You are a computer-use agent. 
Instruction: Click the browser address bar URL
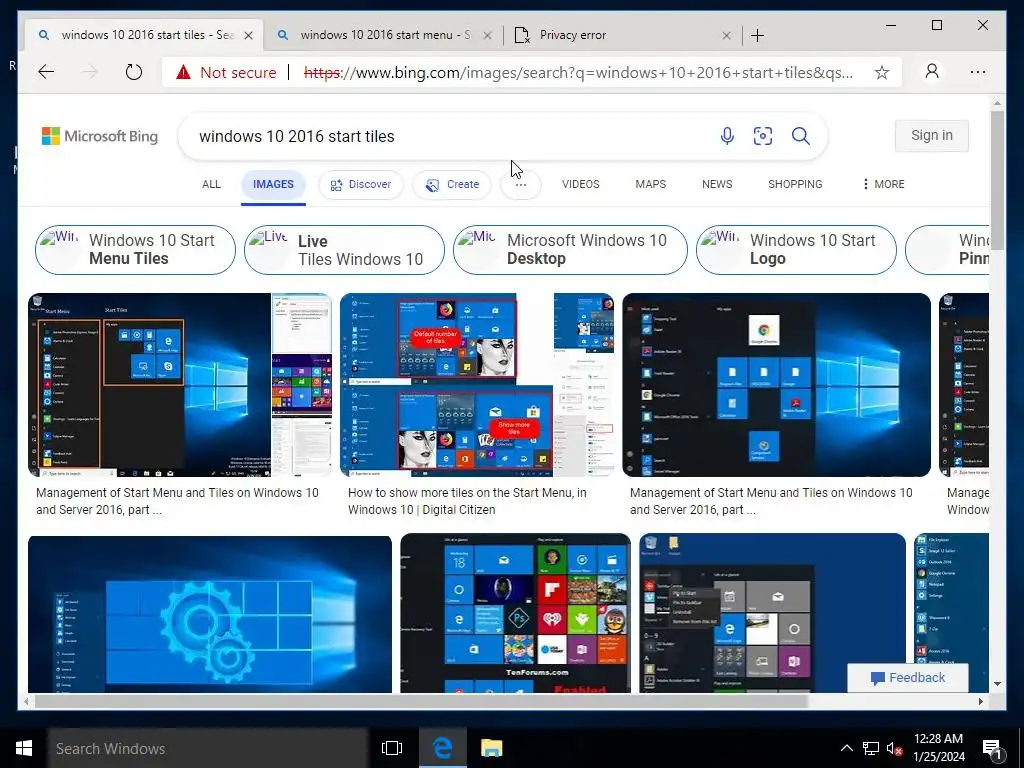pos(579,72)
